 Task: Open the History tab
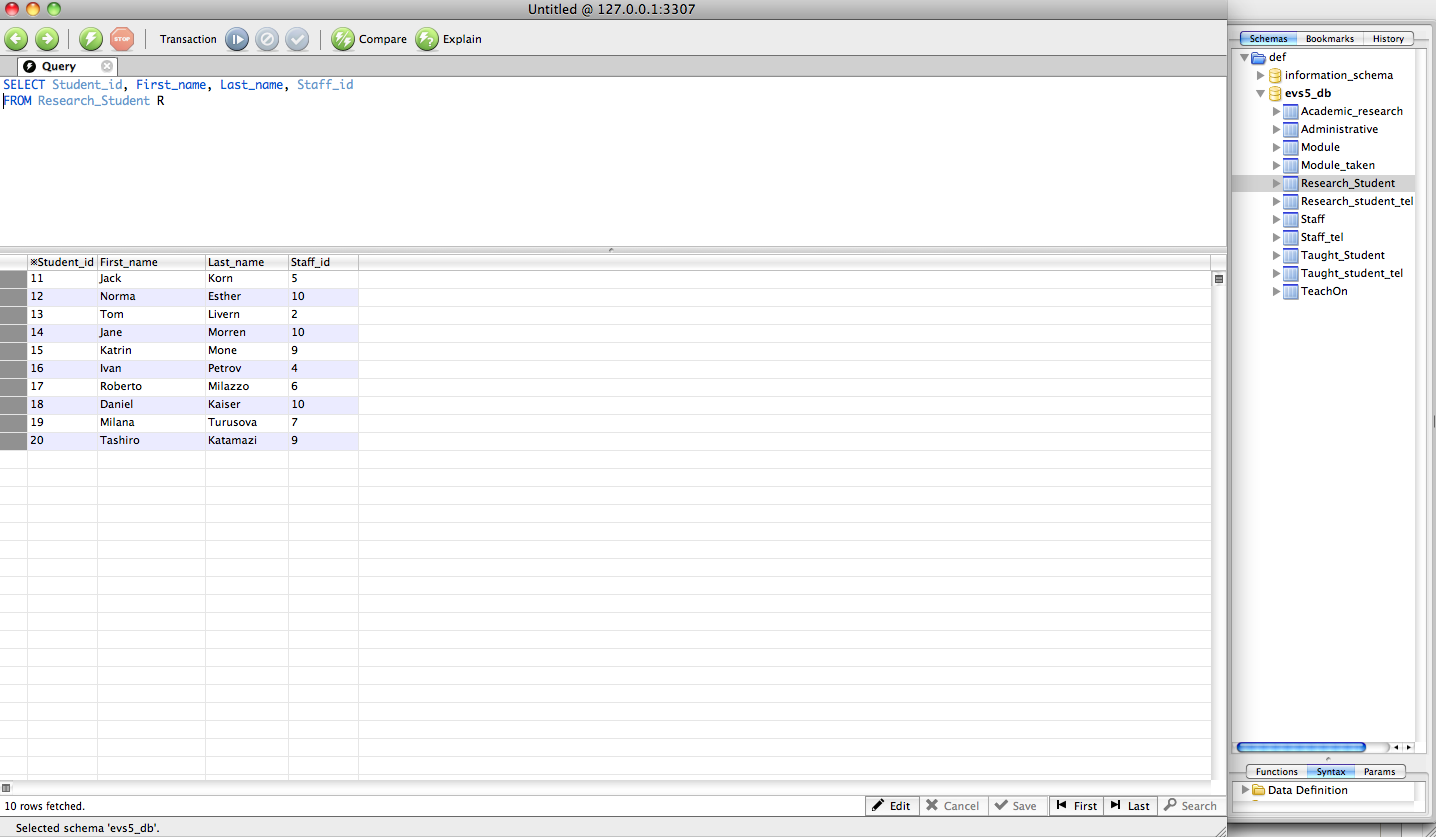(x=1387, y=39)
